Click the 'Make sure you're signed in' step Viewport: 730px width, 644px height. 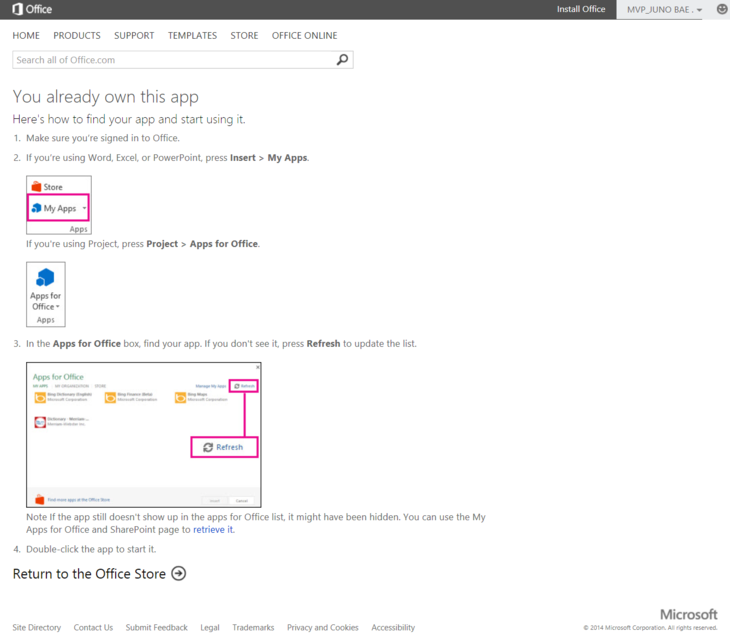102,138
